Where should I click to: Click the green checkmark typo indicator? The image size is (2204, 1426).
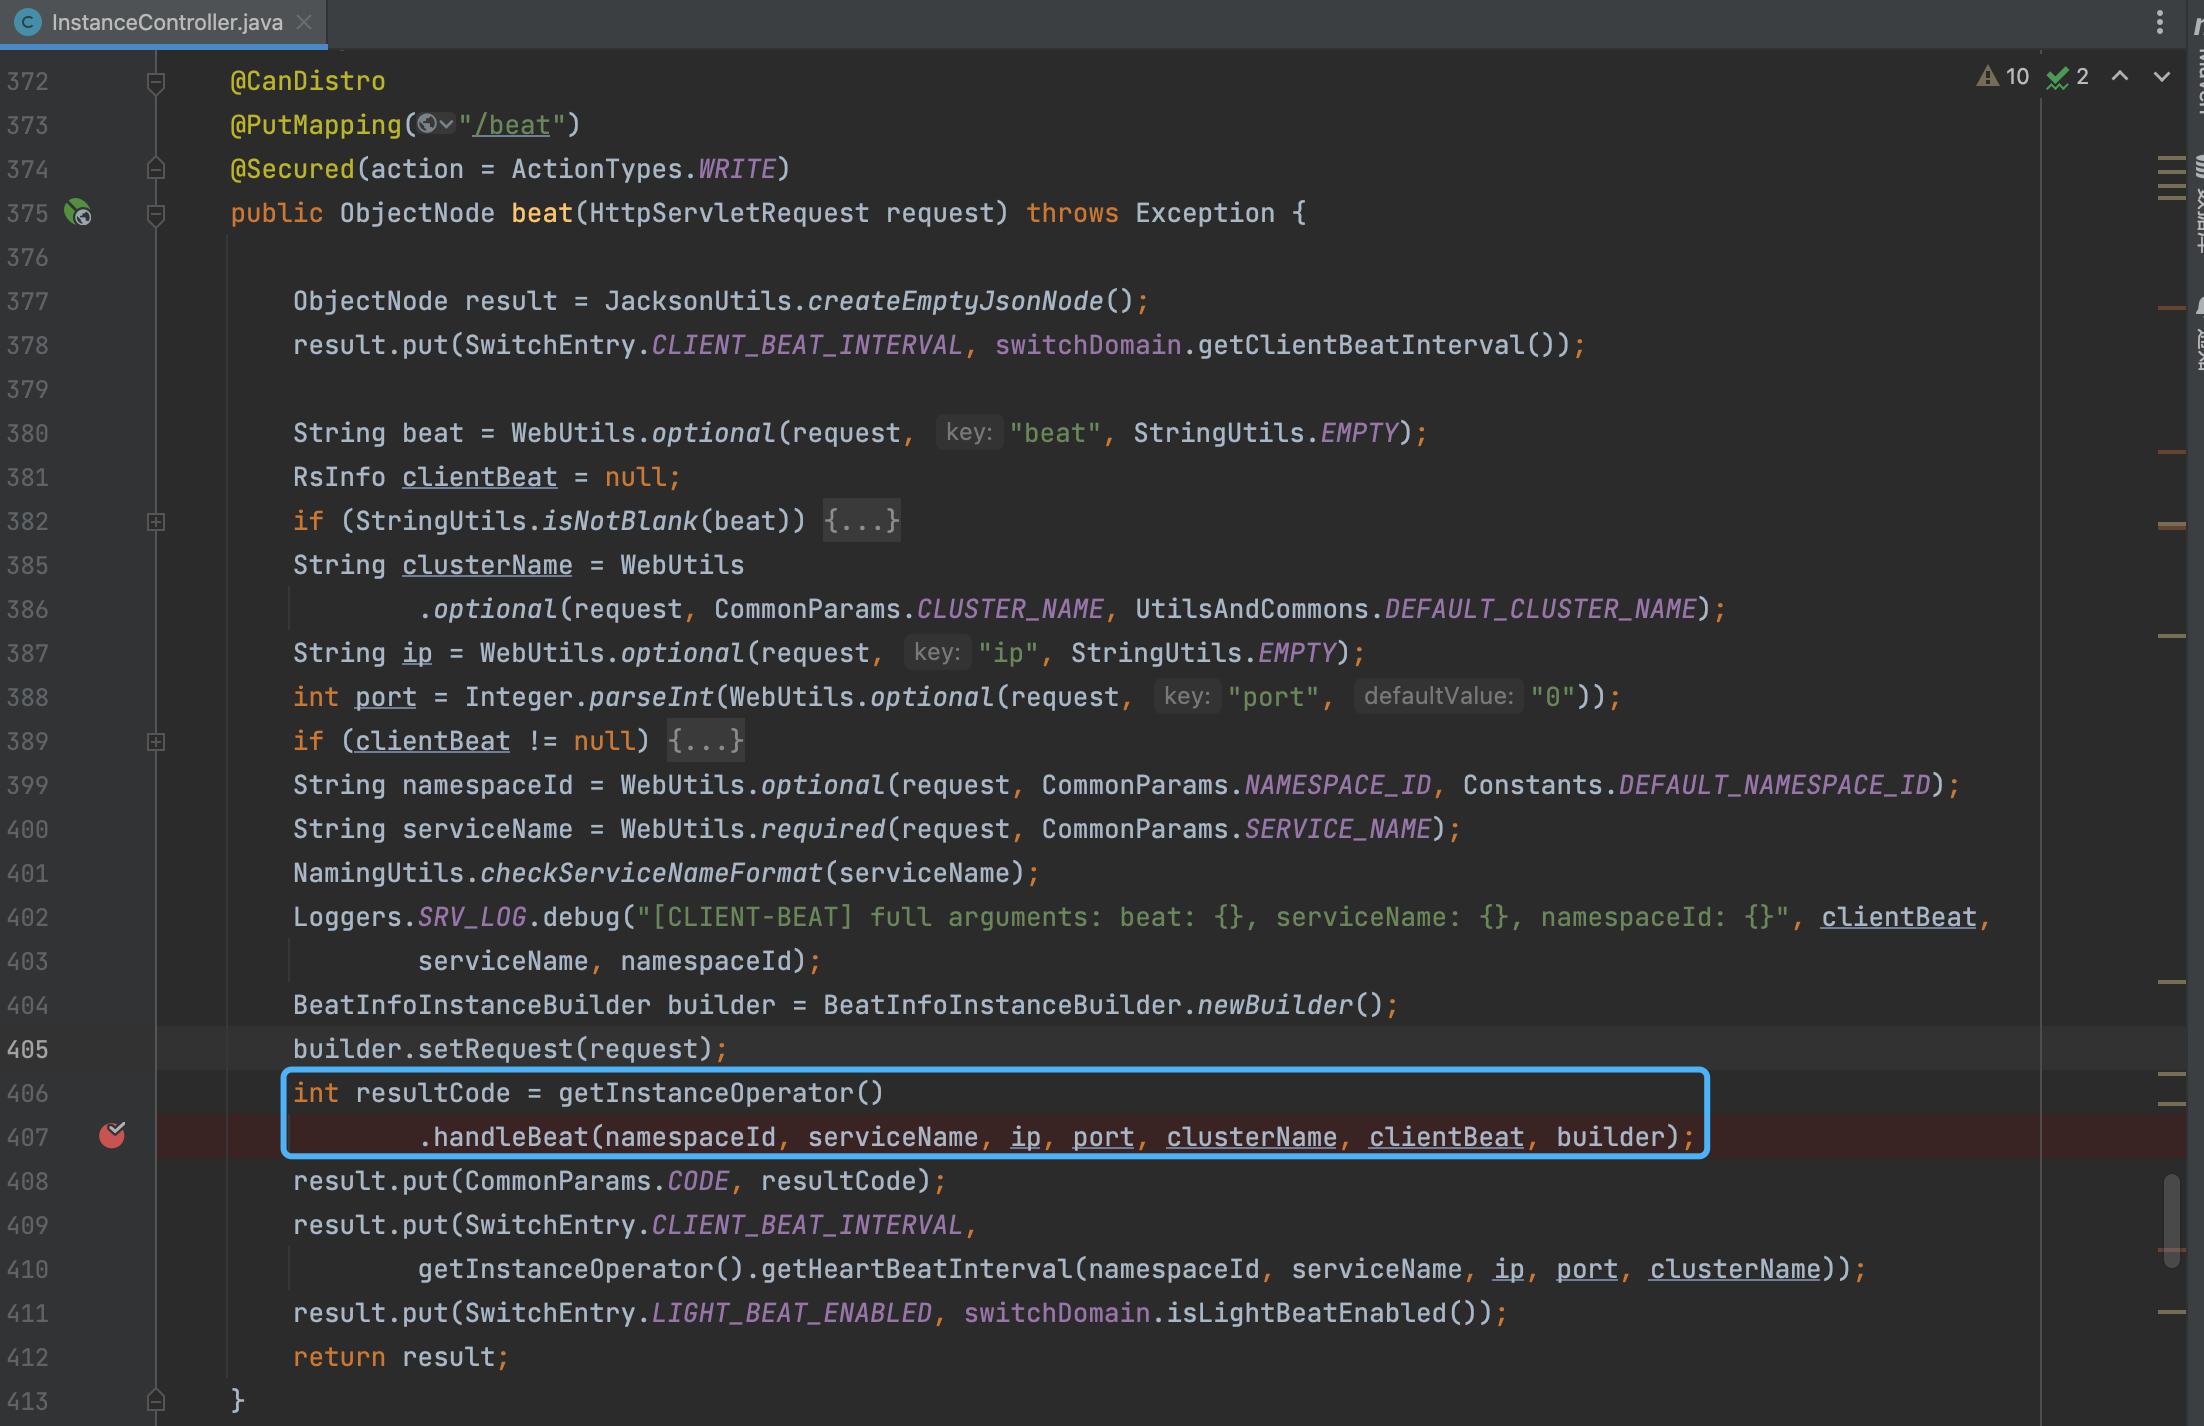(x=2068, y=77)
